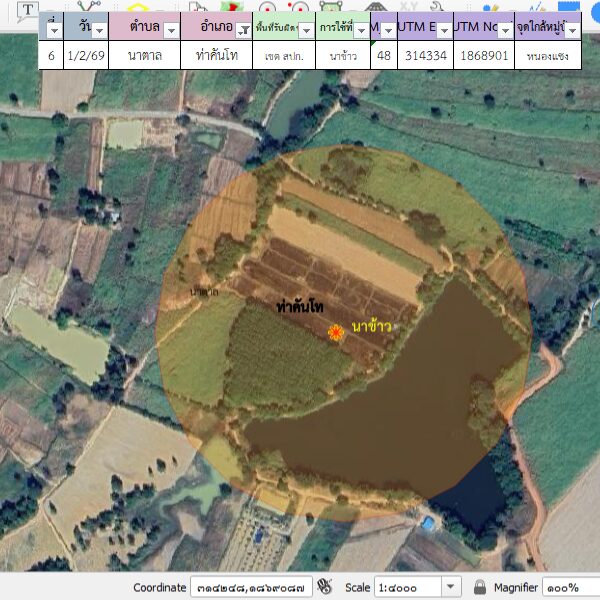This screenshot has width=600, height=600.
Task: Click the toggle extents icon beside Coordinate
Action: 322,587
